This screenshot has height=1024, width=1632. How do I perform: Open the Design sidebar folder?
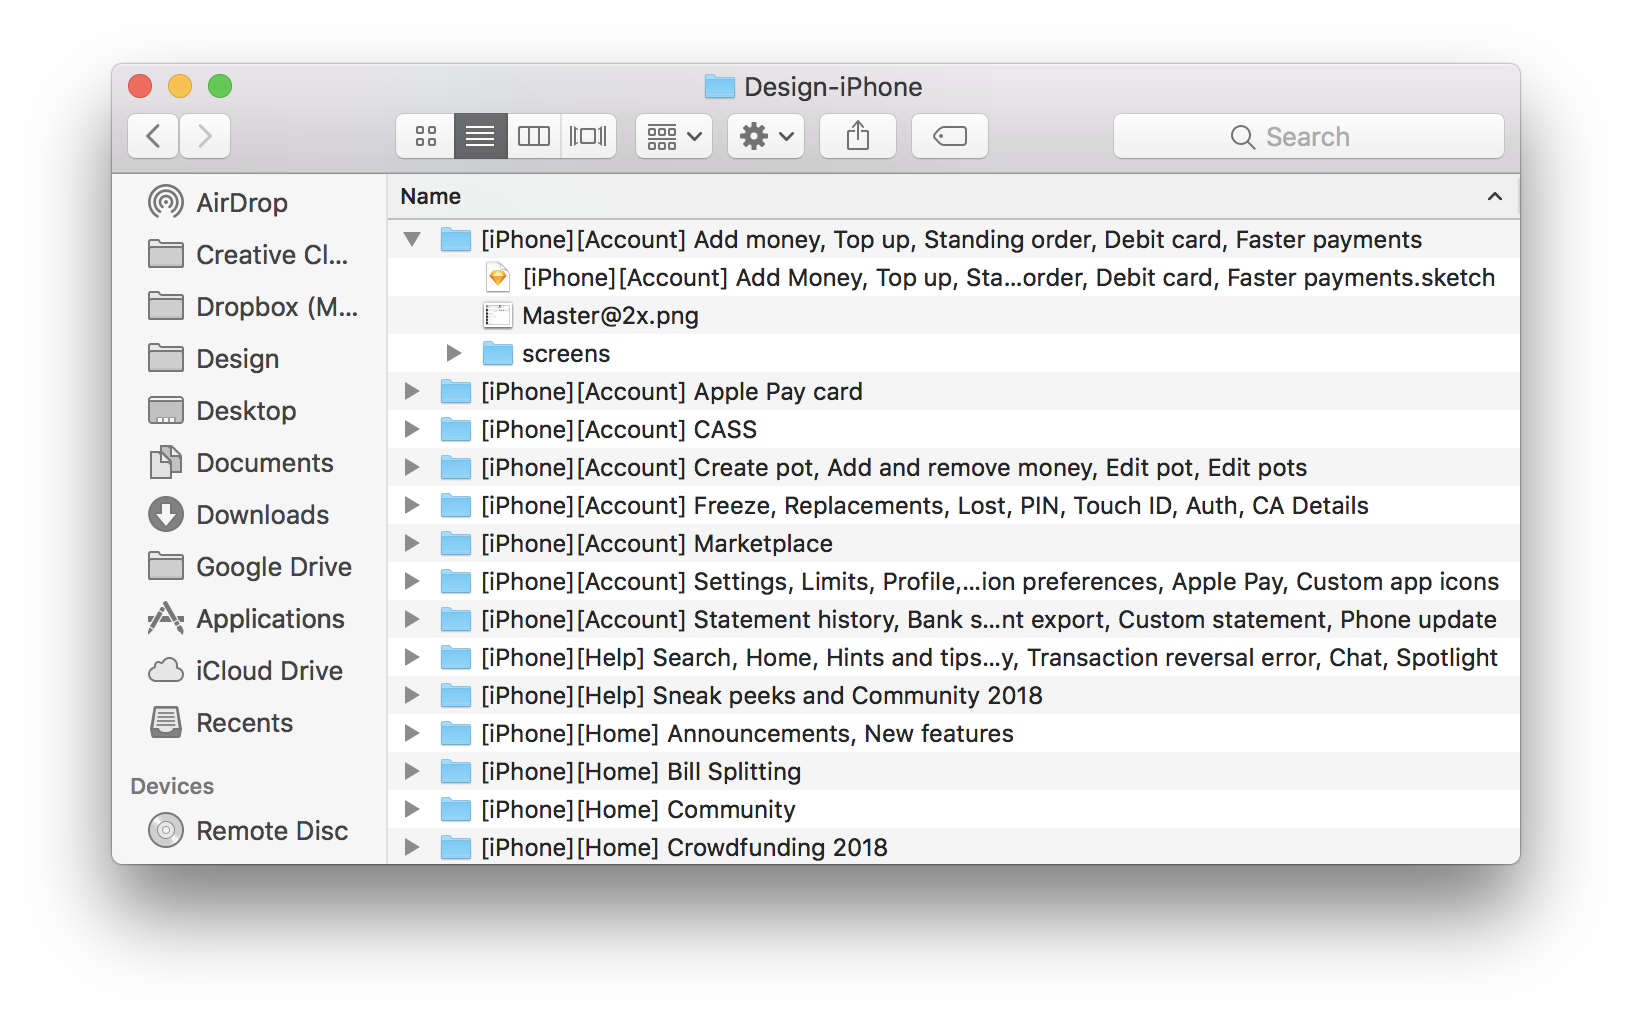(214, 358)
